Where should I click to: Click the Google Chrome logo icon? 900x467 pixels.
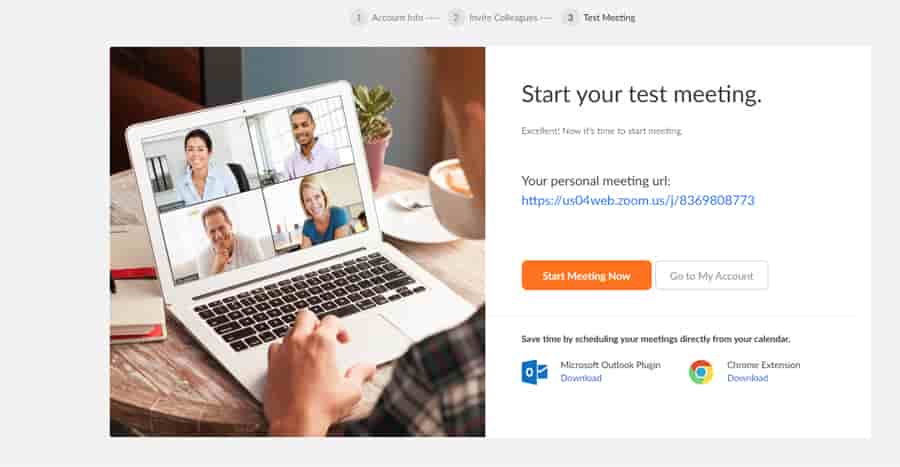point(701,372)
